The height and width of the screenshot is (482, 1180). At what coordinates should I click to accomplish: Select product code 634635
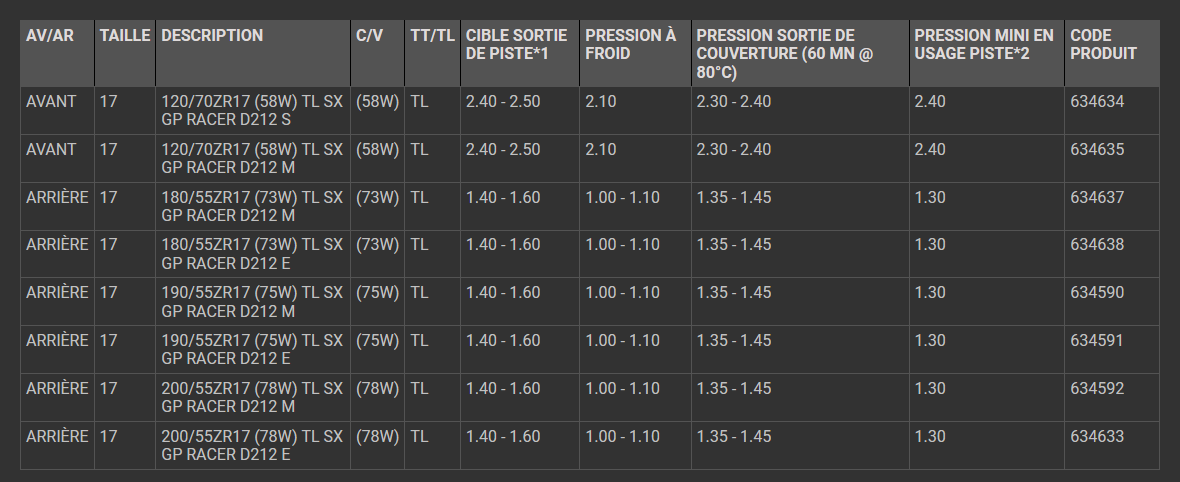pos(1097,150)
